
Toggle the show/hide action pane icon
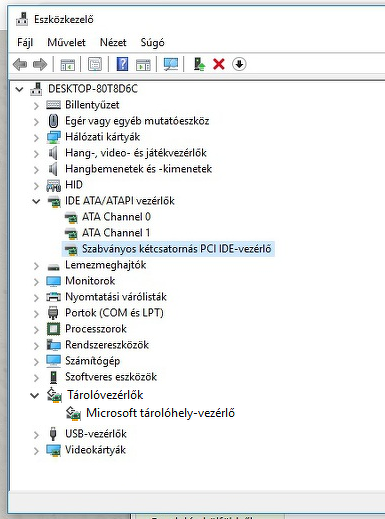143,64
